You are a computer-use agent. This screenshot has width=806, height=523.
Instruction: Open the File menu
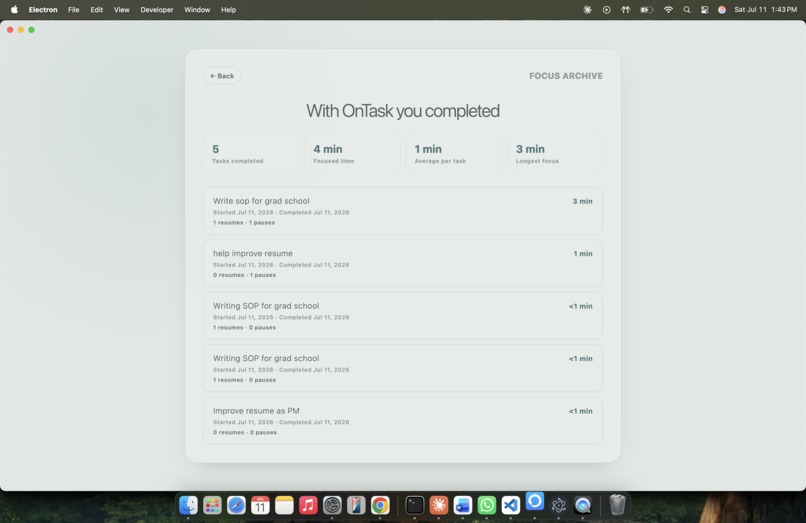[x=74, y=9]
